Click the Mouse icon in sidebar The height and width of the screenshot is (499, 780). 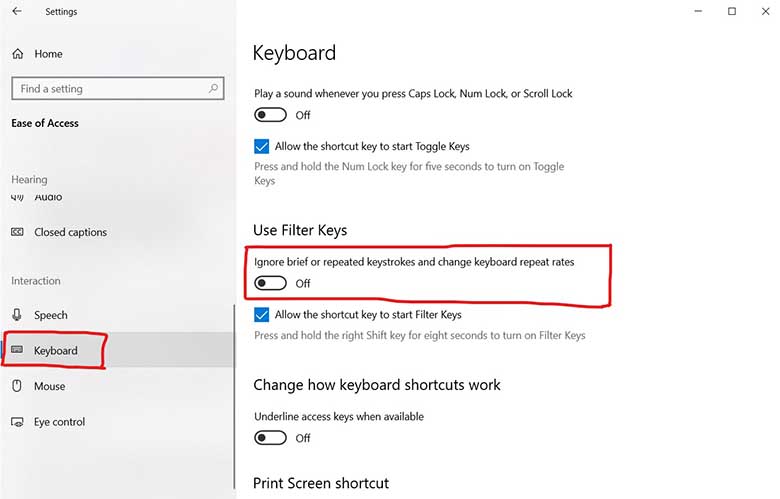tap(17, 386)
